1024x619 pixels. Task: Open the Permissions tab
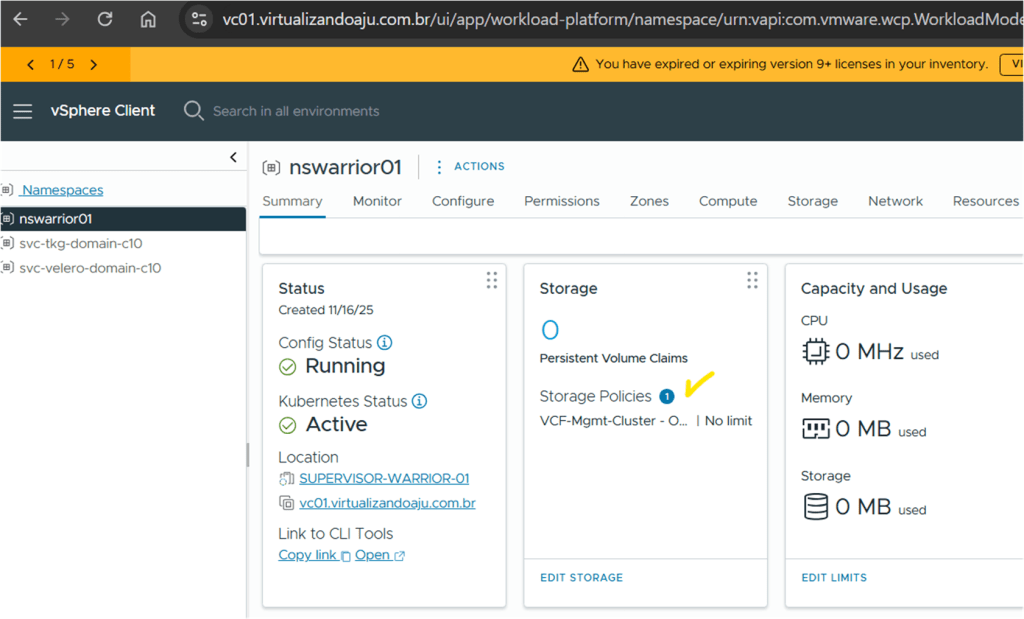click(561, 201)
